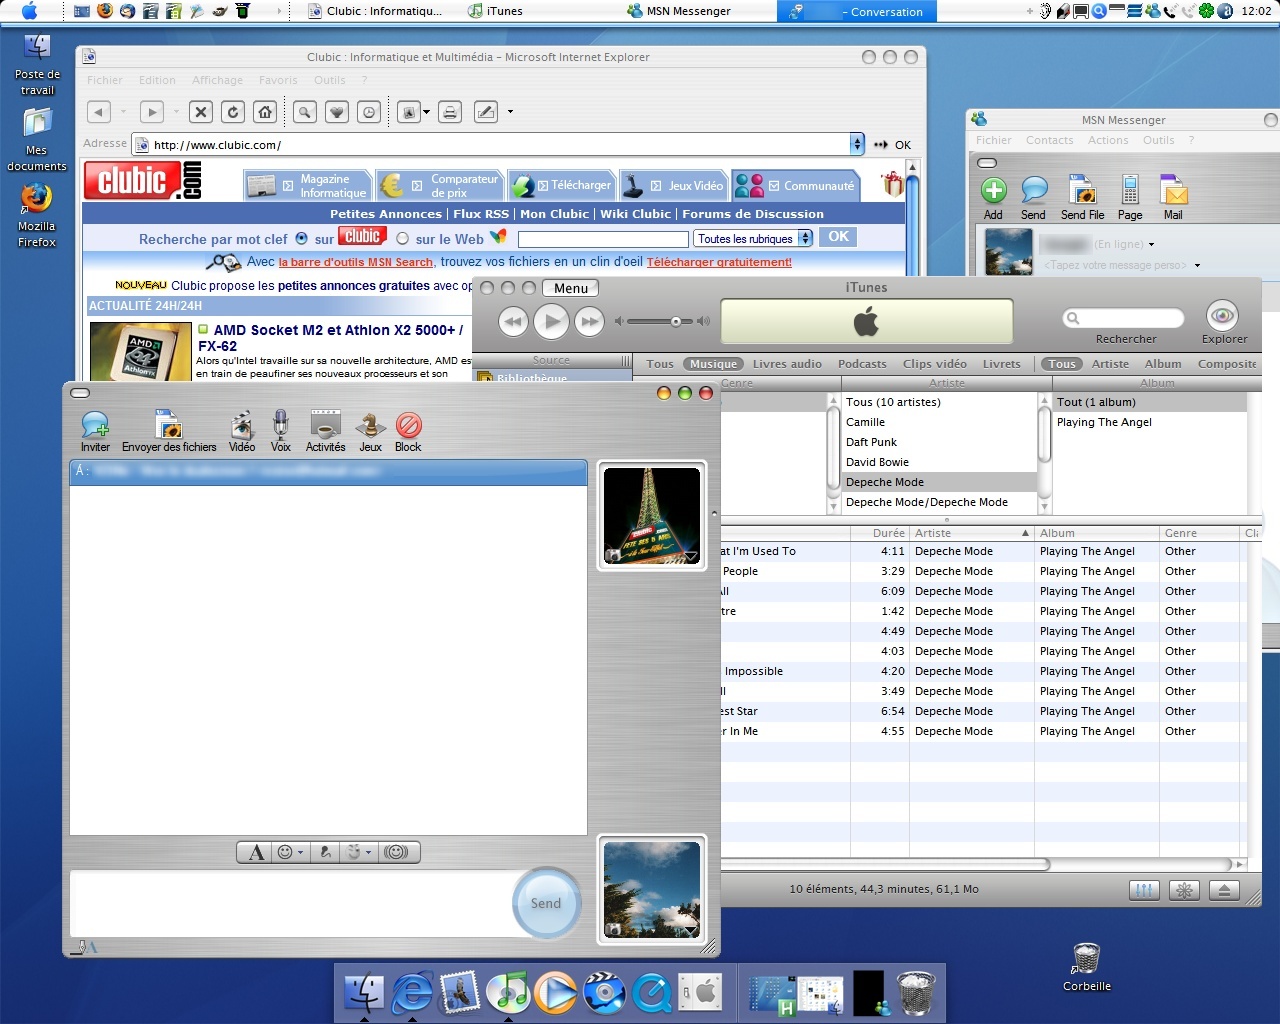The image size is (1280, 1024).
Task: Select 'Podcasts' filter in iTunes
Action: (x=862, y=364)
